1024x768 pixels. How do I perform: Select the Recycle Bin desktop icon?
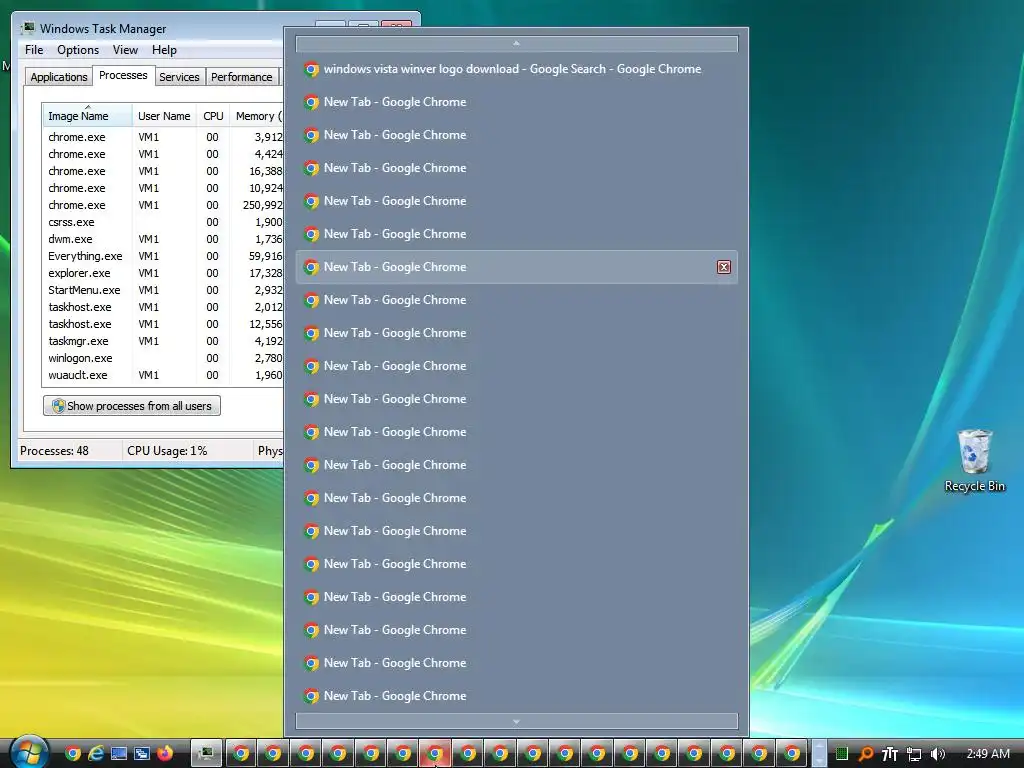(974, 460)
